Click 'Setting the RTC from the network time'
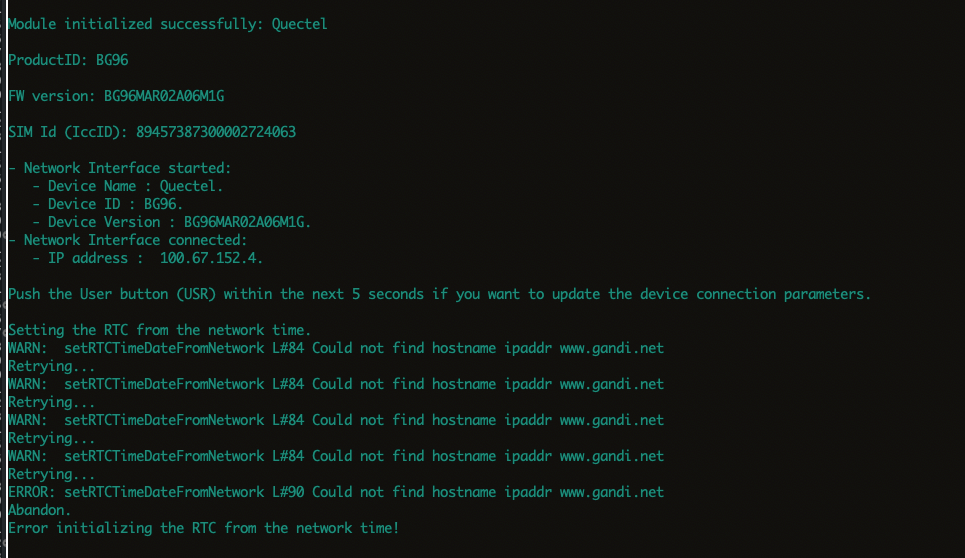 160,330
